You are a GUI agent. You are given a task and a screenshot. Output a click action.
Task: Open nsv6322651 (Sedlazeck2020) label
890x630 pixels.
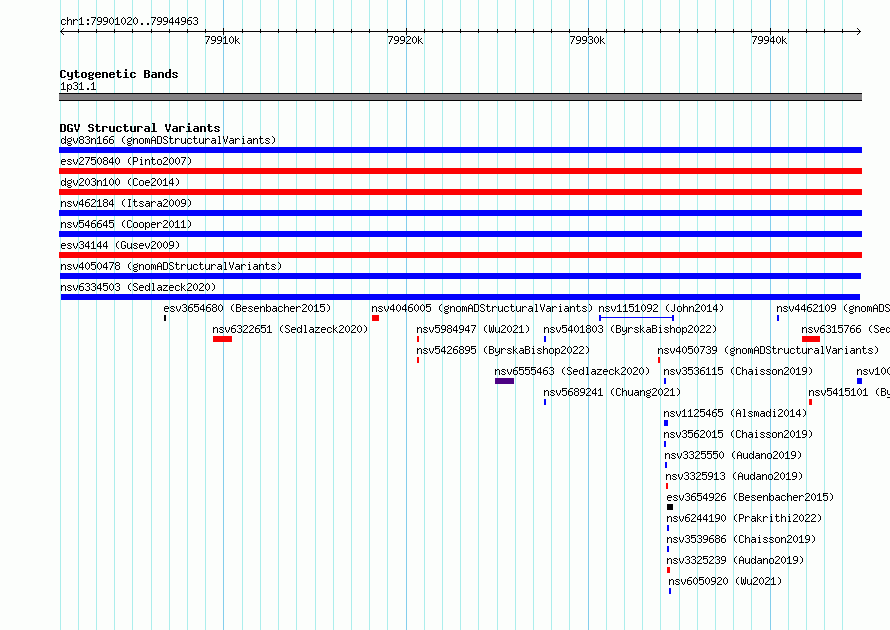[290, 329]
